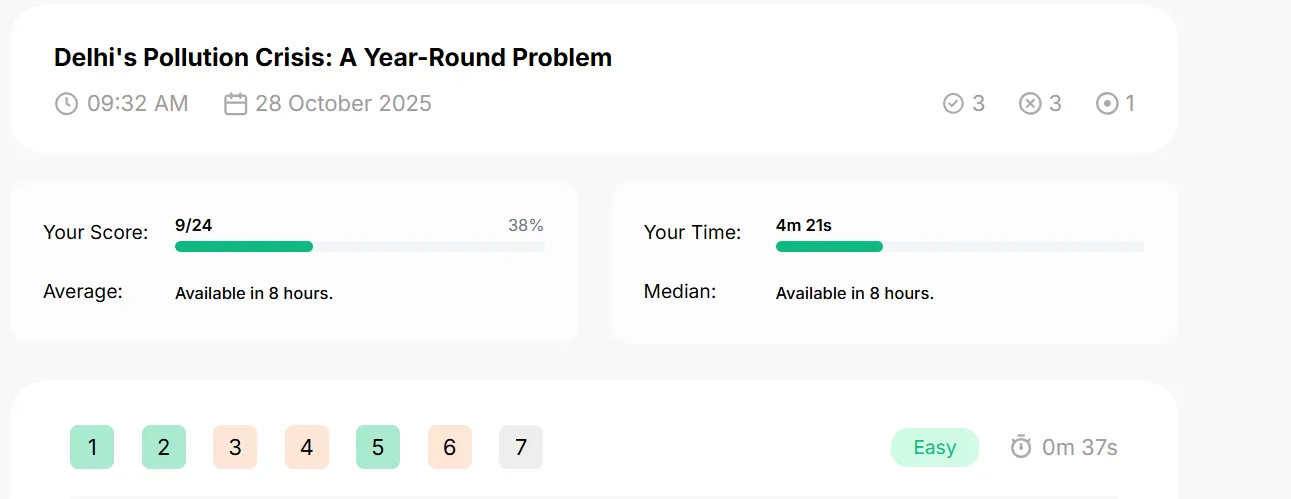Viewport: 1291px width, 499px height.
Task: Click the 0m 37s question time
Action: (x=1080, y=447)
